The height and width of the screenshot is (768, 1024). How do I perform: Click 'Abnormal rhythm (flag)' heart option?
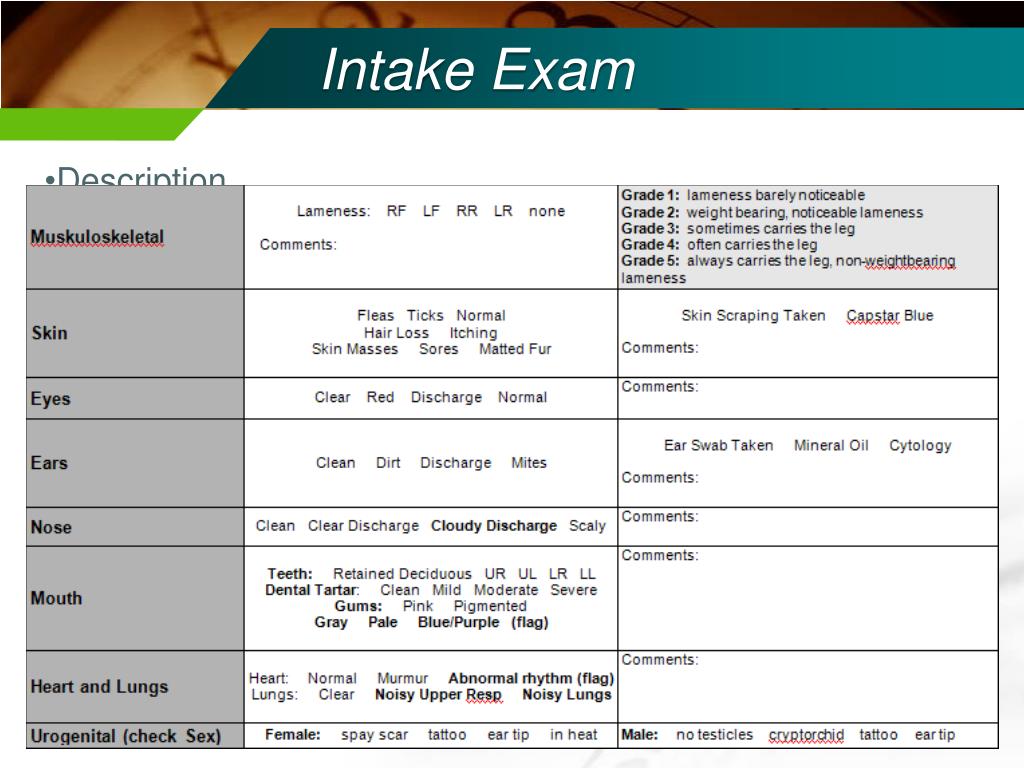point(531,679)
